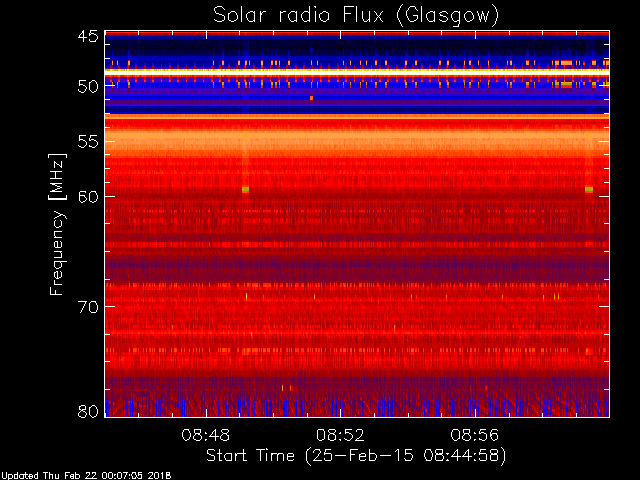The height and width of the screenshot is (480, 640).
Task: Click the Frequency [MHz] axis label
Action: pos(57,224)
